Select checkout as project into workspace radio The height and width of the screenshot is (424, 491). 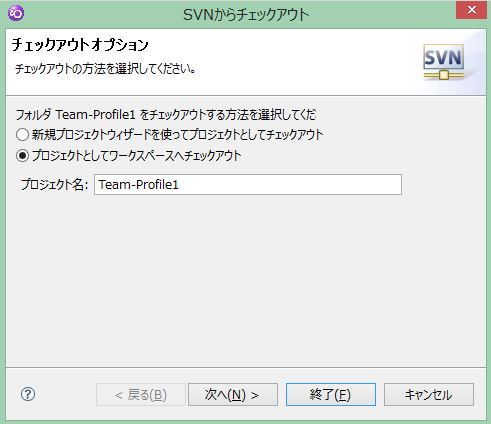[22, 156]
